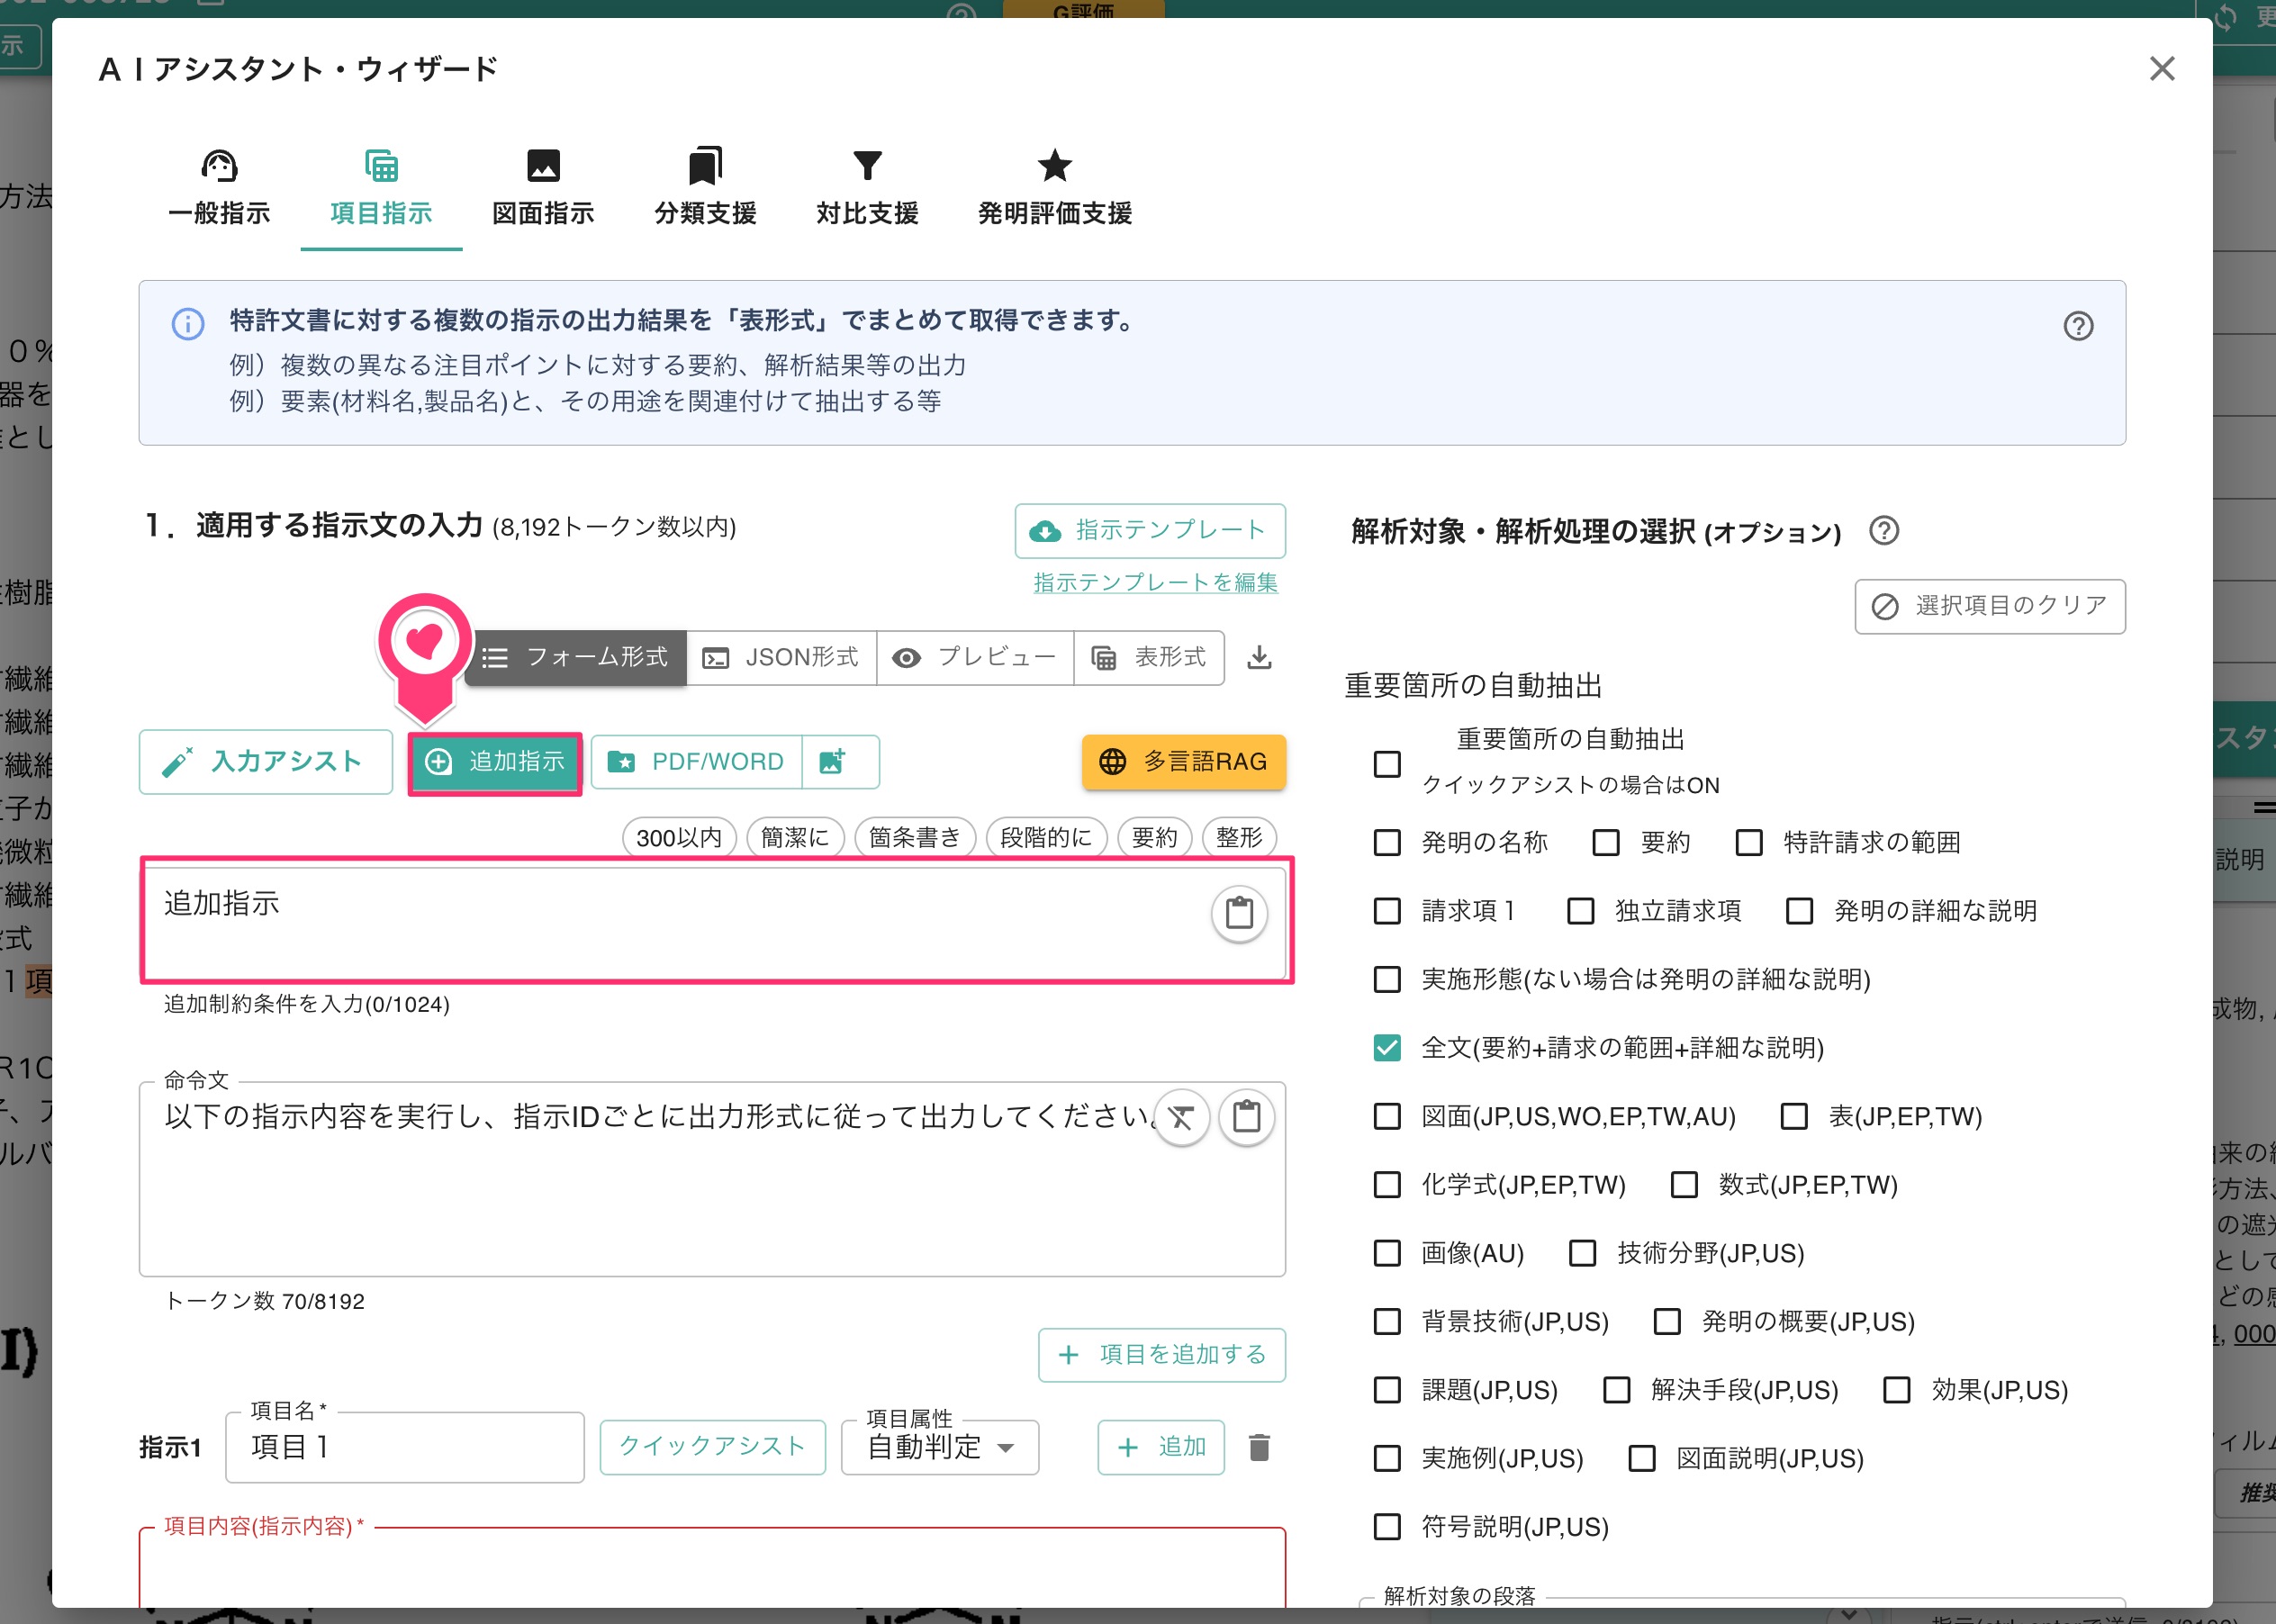Check the 解決手段(JP,US) checkbox

1616,1390
